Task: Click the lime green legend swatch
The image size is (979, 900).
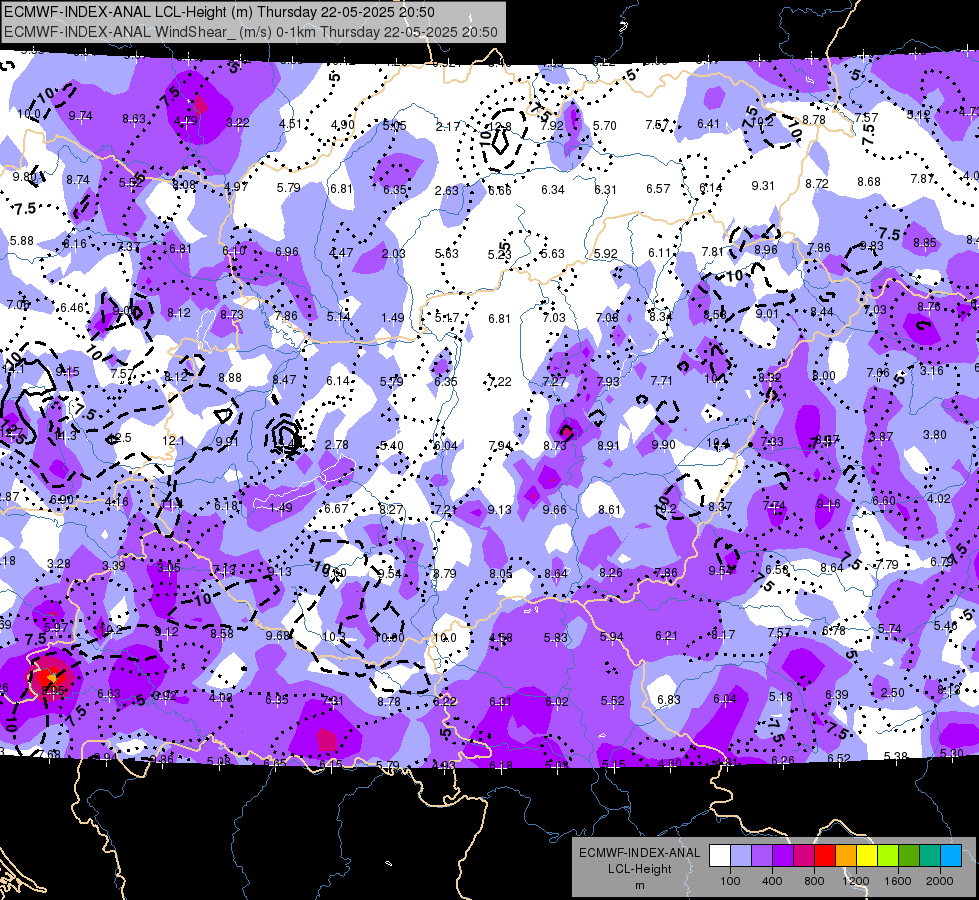Action: (x=888, y=855)
